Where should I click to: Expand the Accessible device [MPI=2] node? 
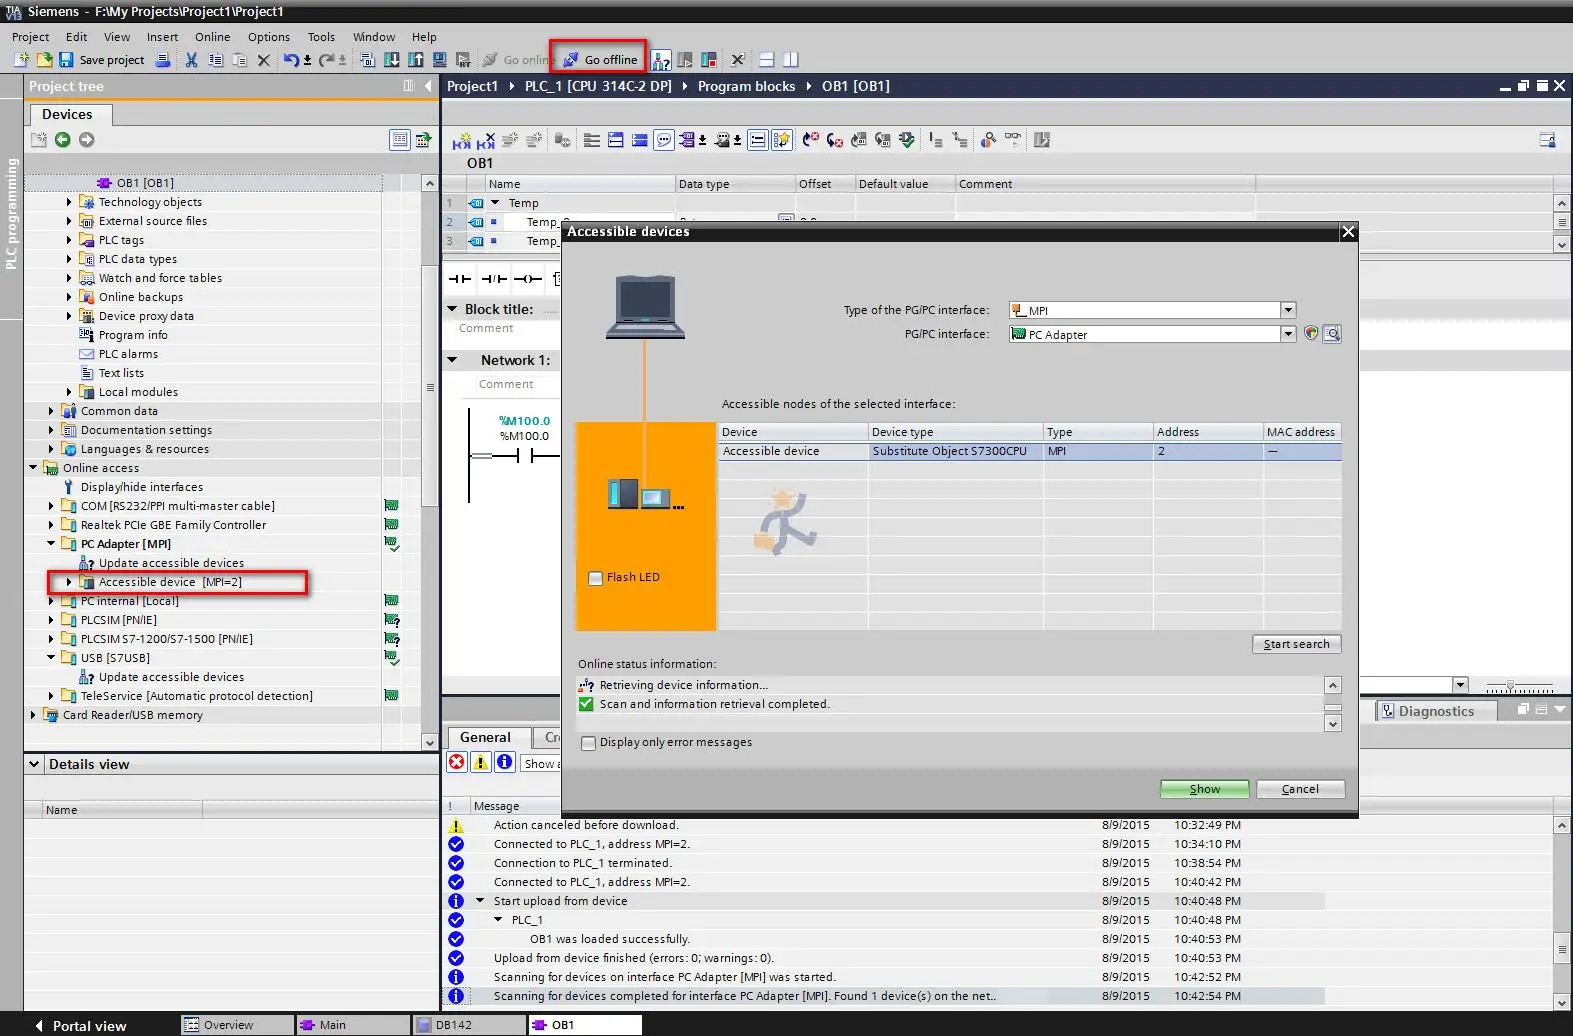[69, 582]
